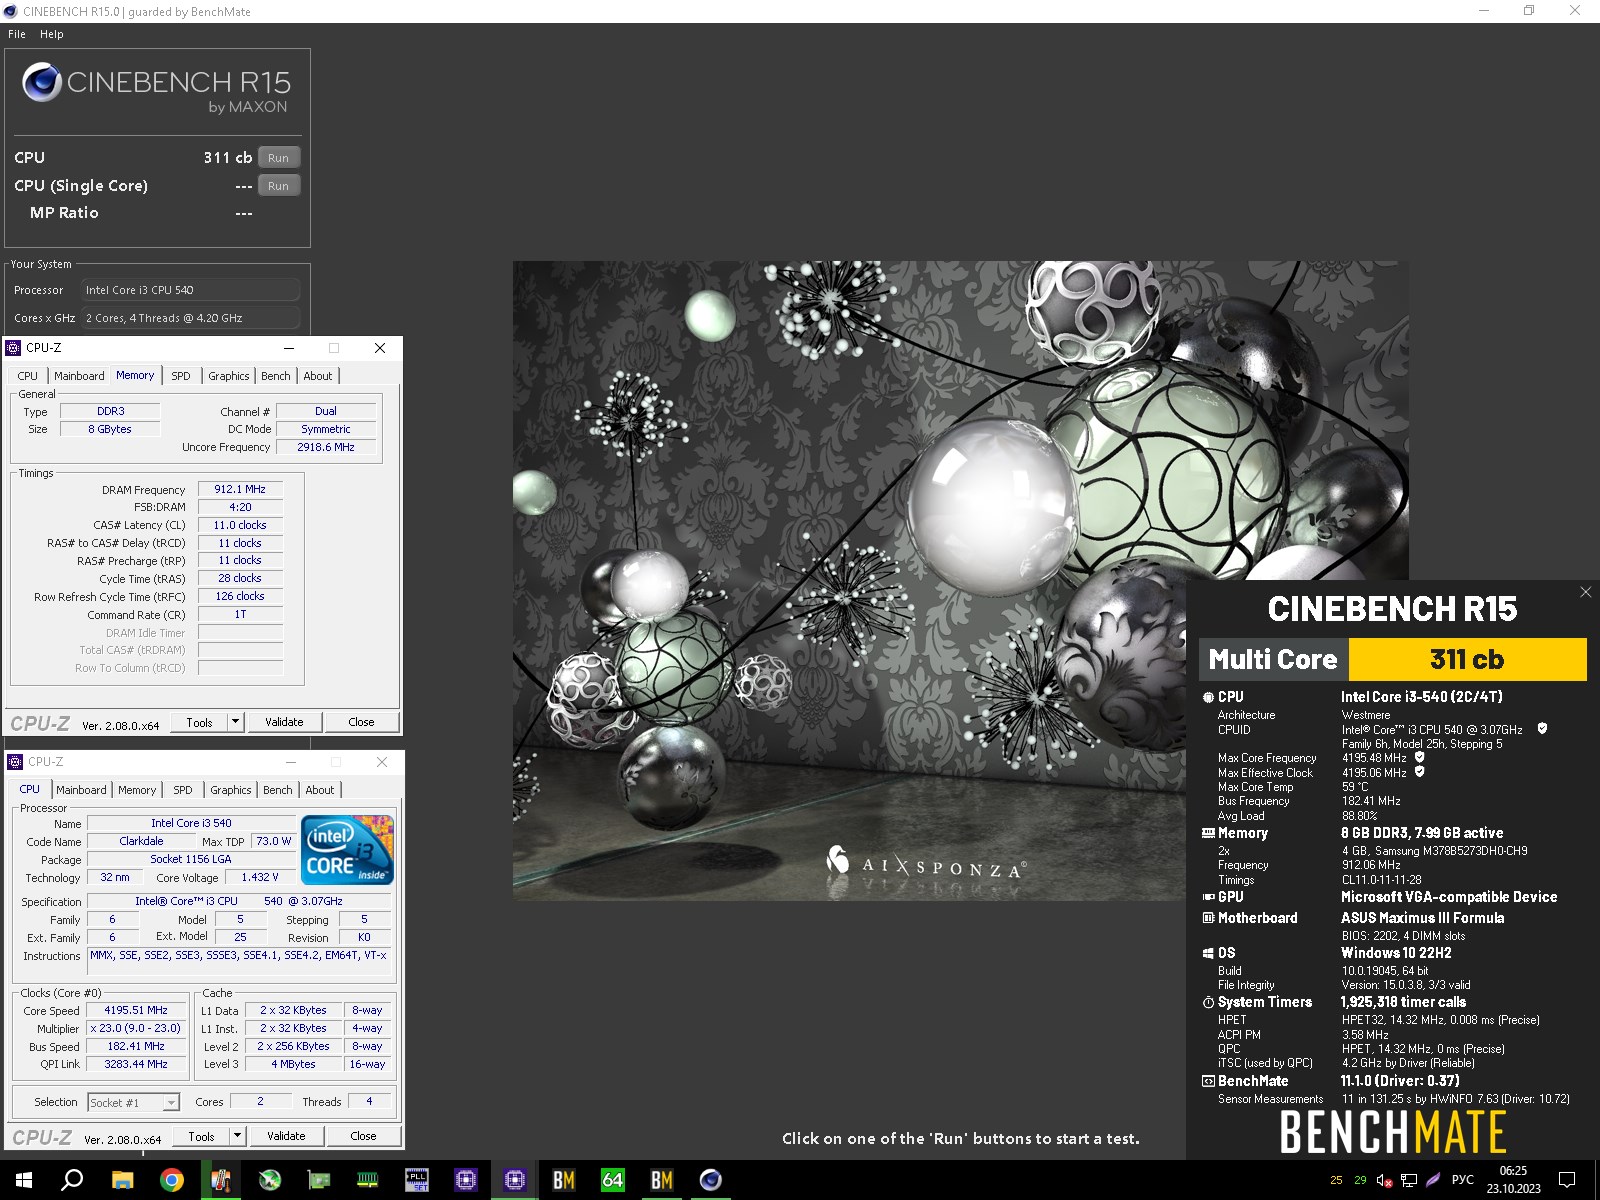Click the Row Refresh Cycle Time 126 clocks
1600x1200 pixels.
point(240,596)
